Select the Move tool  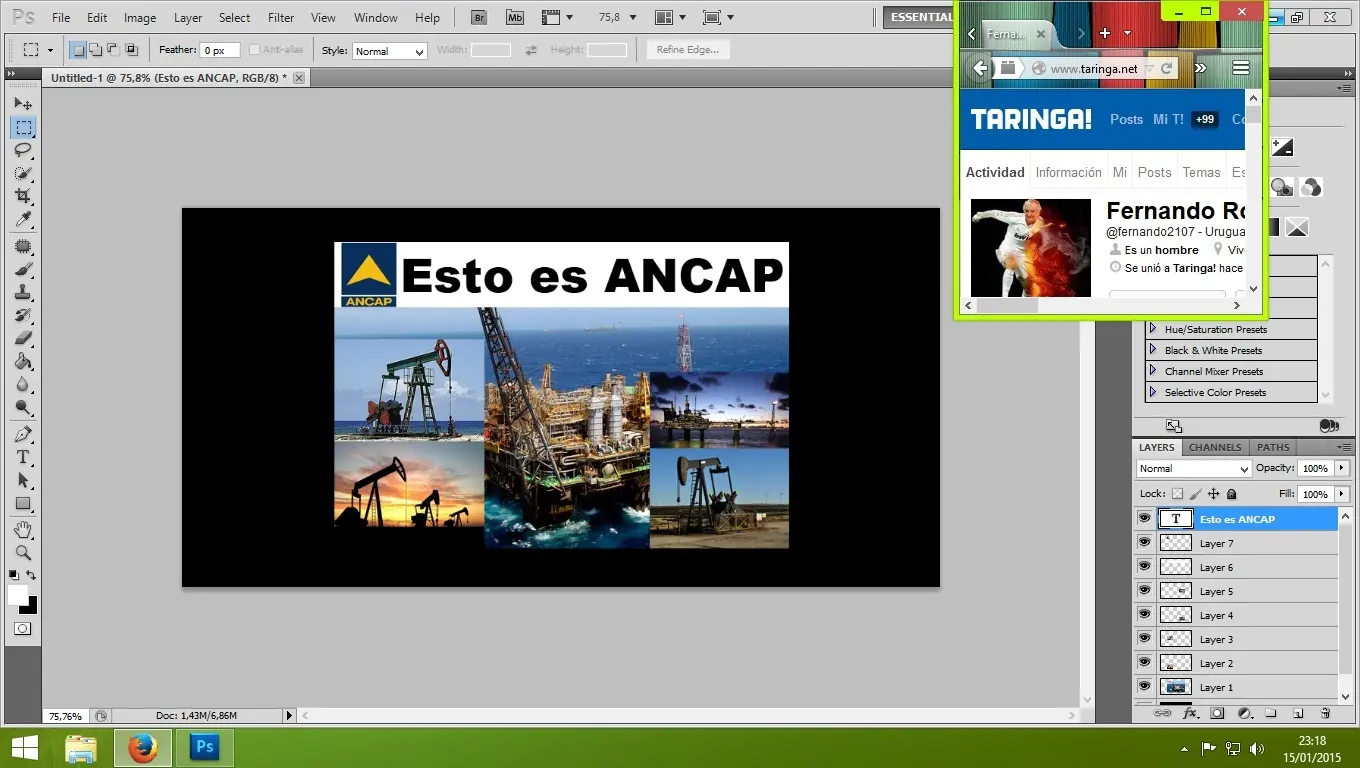tap(23, 103)
